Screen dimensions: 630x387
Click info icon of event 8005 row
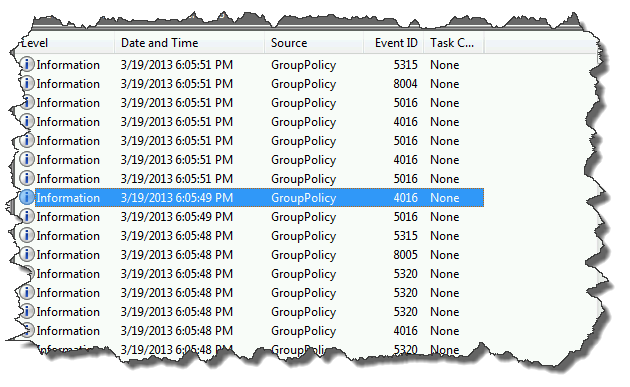coord(27,254)
